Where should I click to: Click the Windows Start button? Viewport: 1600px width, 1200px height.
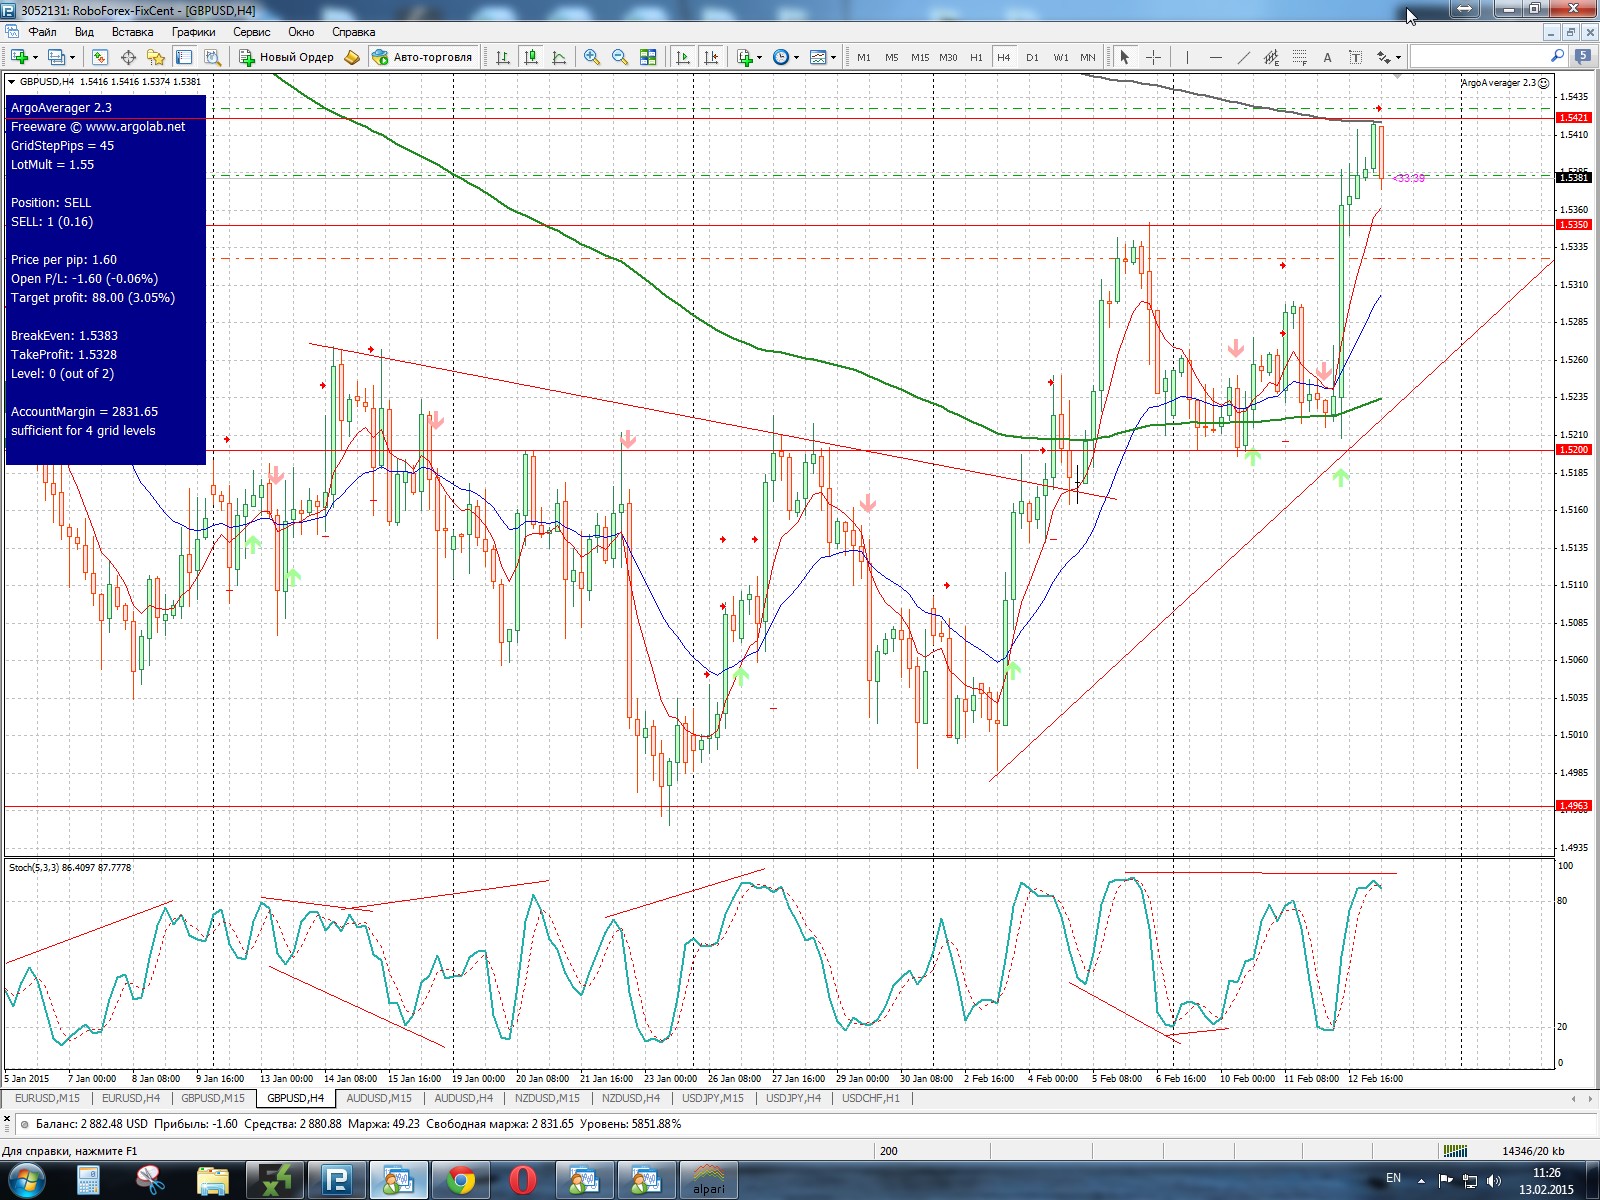click(25, 1180)
